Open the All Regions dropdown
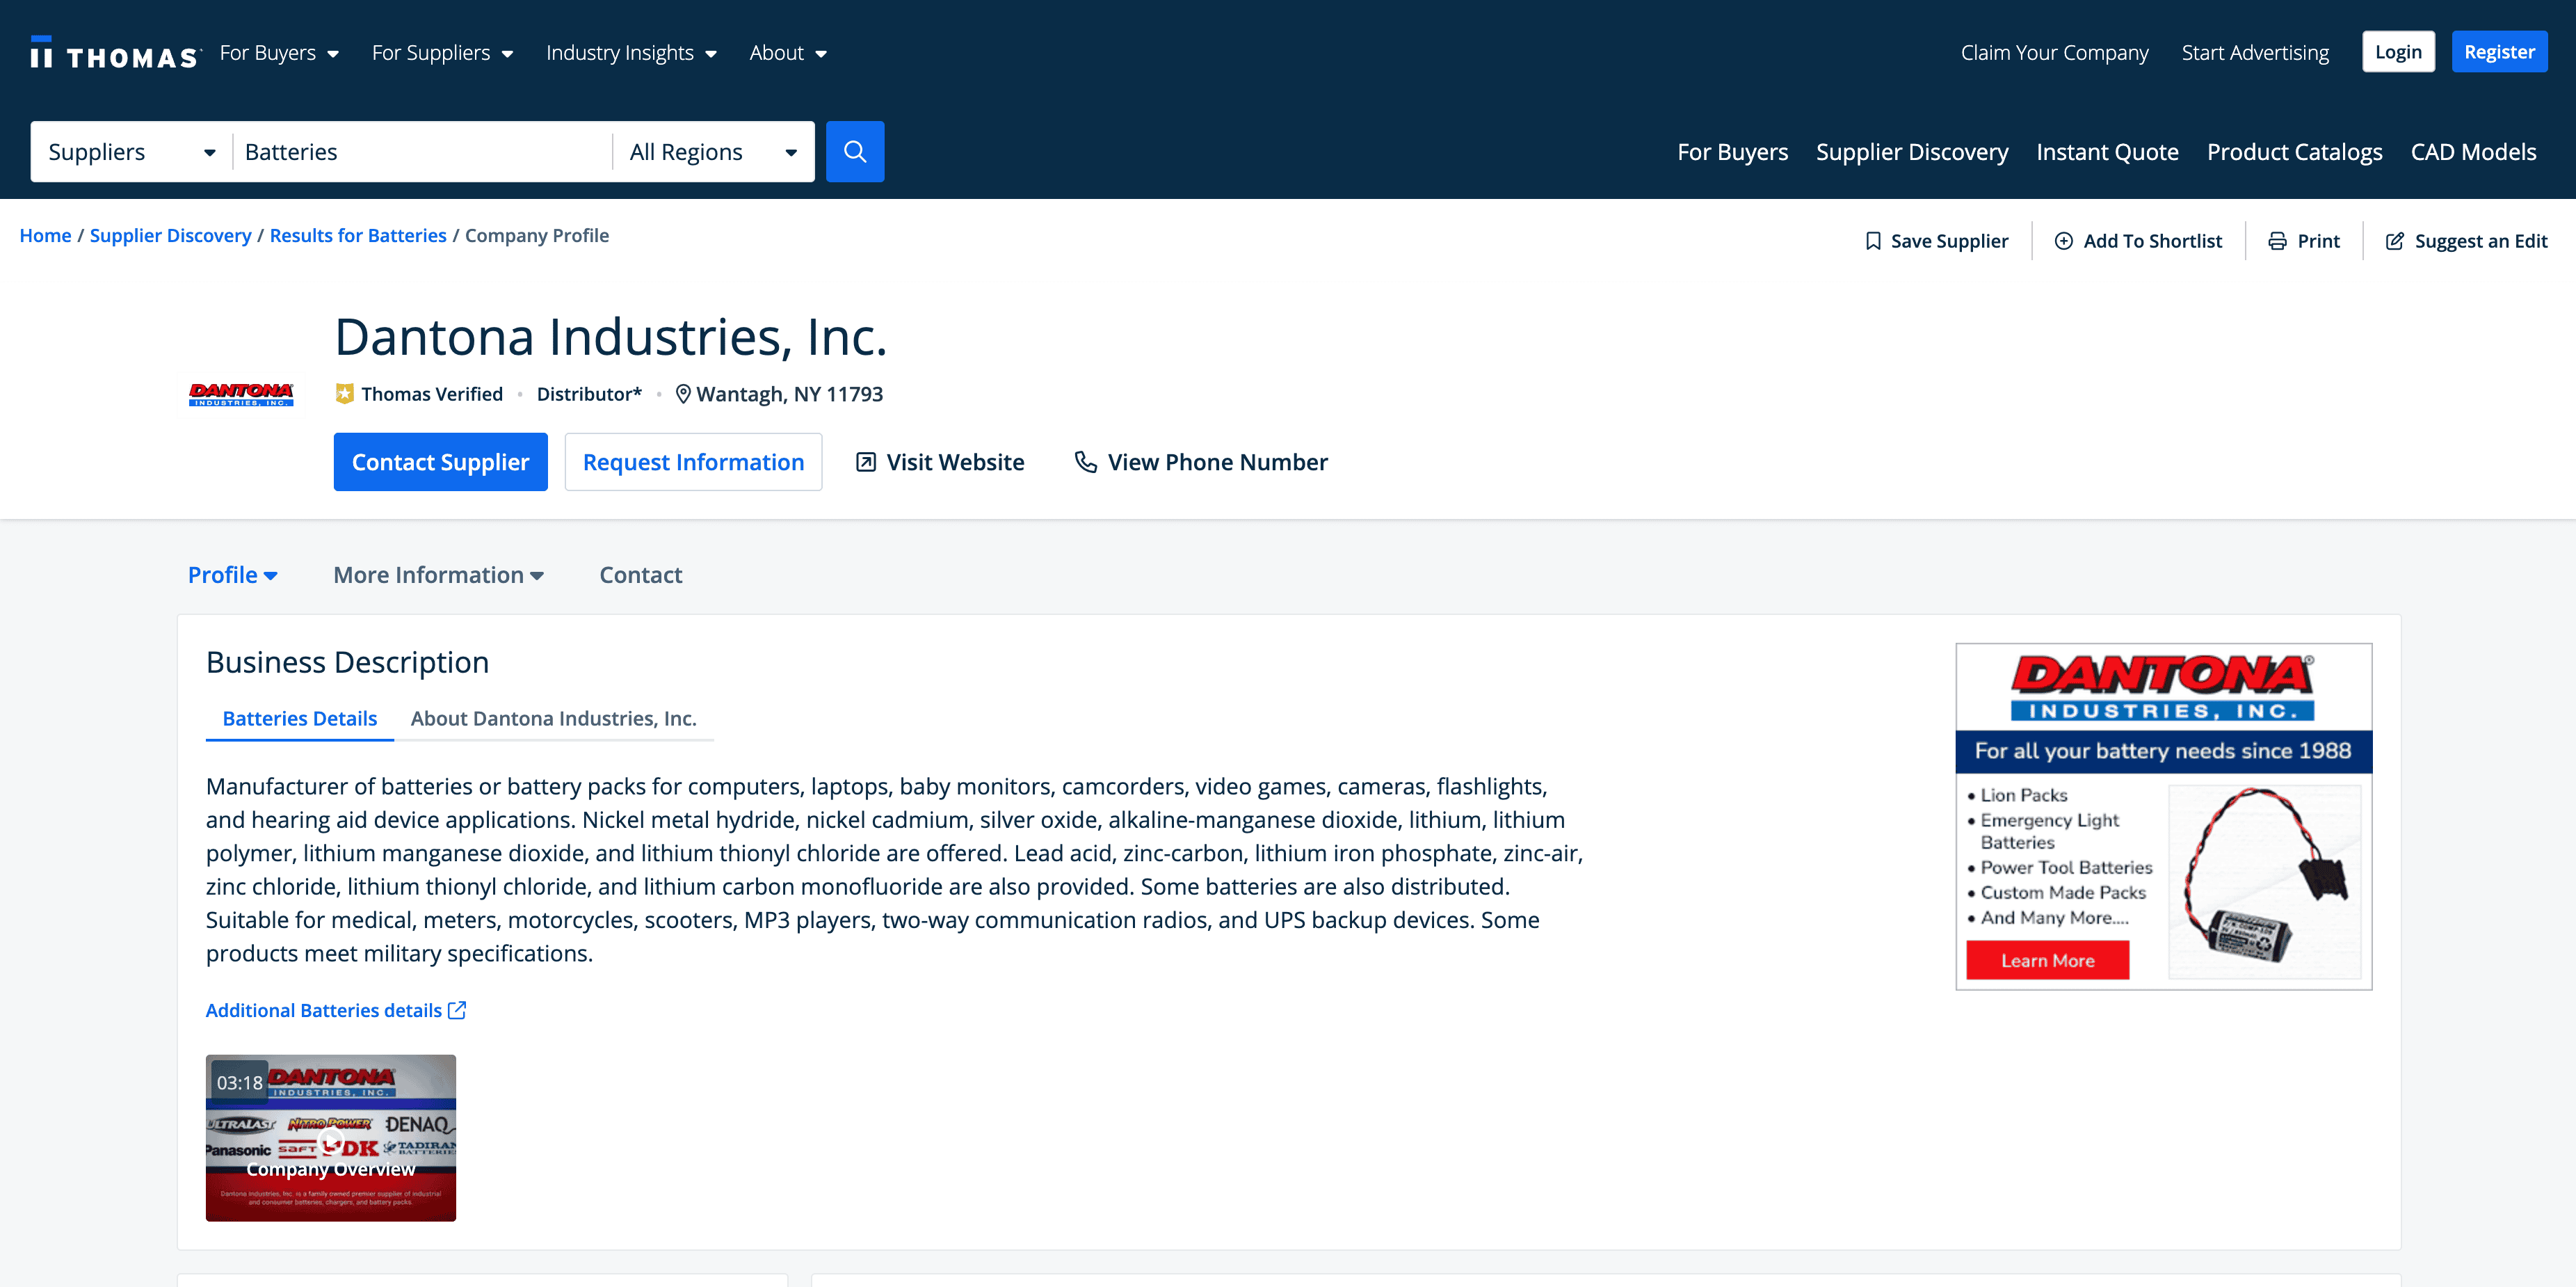2576x1287 pixels. pos(712,152)
